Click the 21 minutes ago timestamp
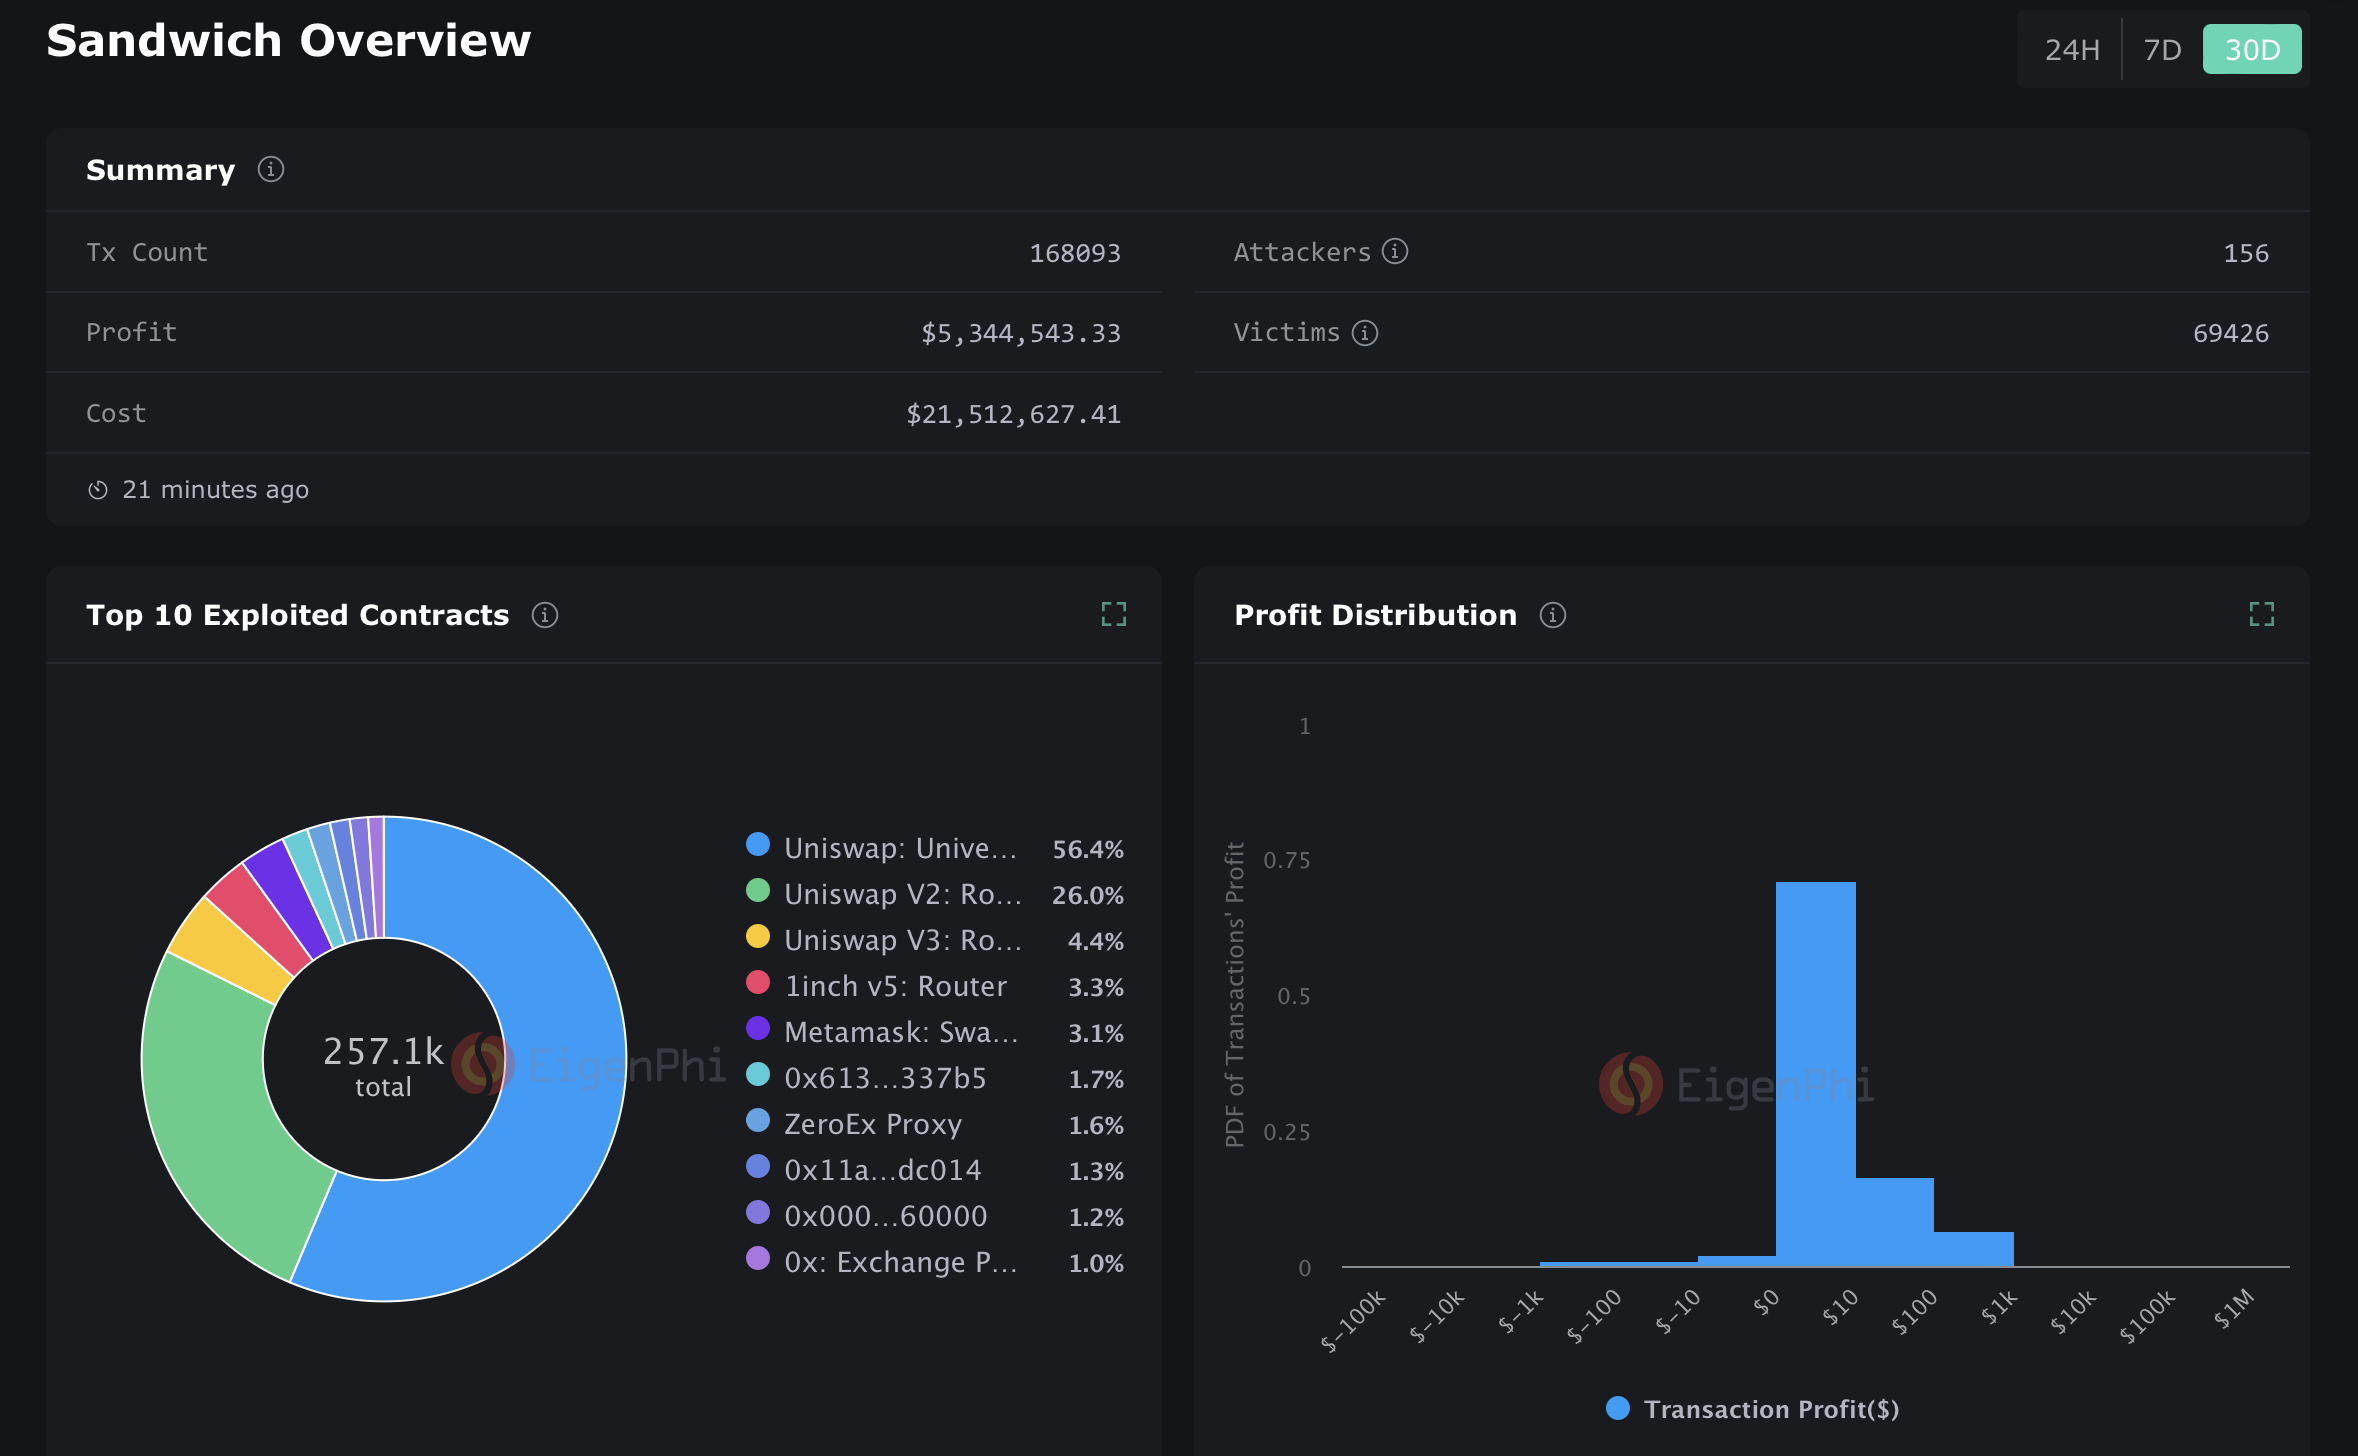 215,489
